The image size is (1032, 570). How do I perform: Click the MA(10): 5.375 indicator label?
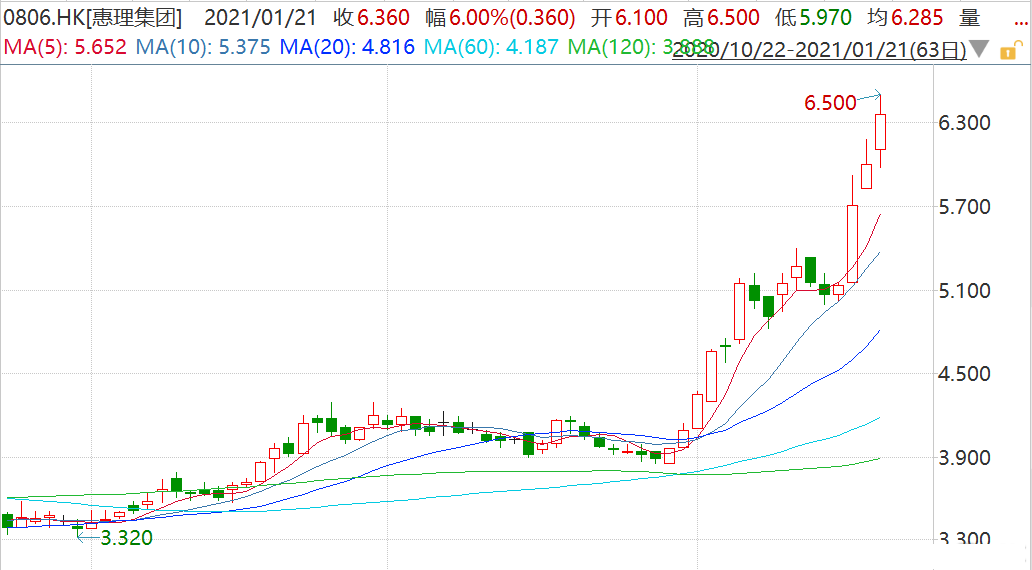point(203,47)
